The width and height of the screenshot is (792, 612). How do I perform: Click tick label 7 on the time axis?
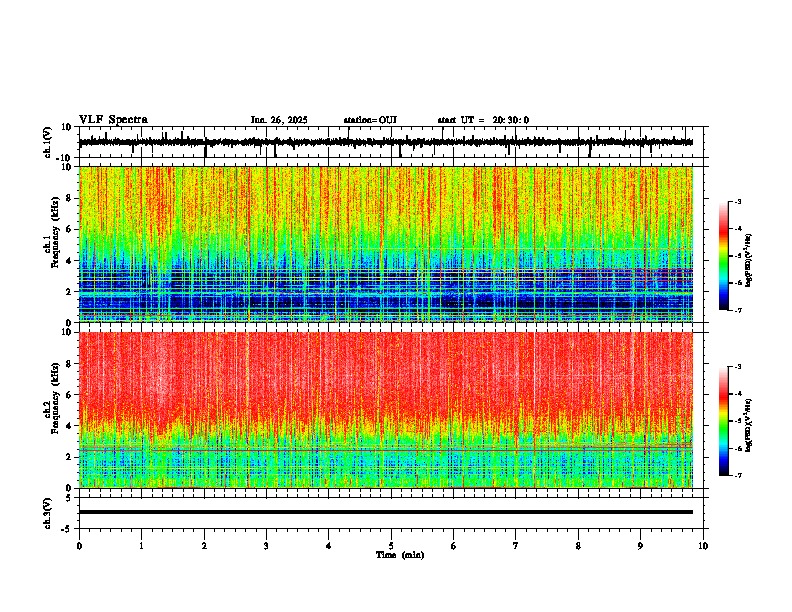click(516, 546)
